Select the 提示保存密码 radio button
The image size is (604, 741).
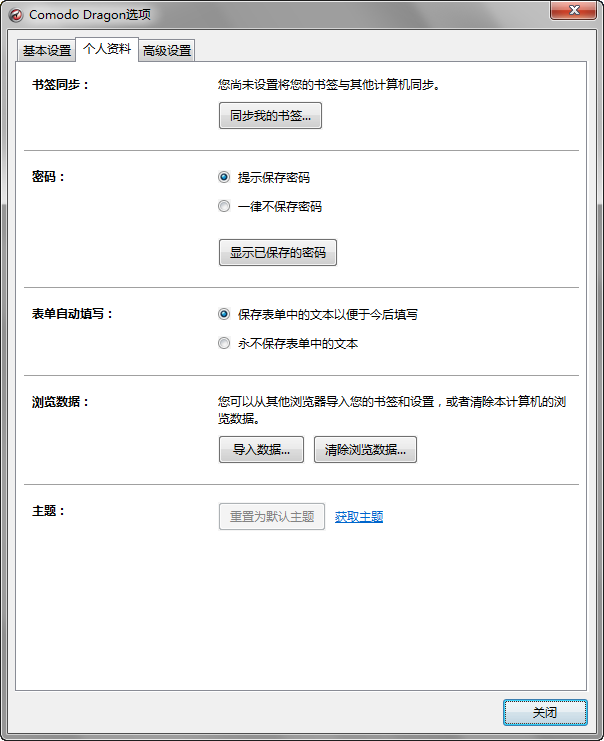coord(224,177)
